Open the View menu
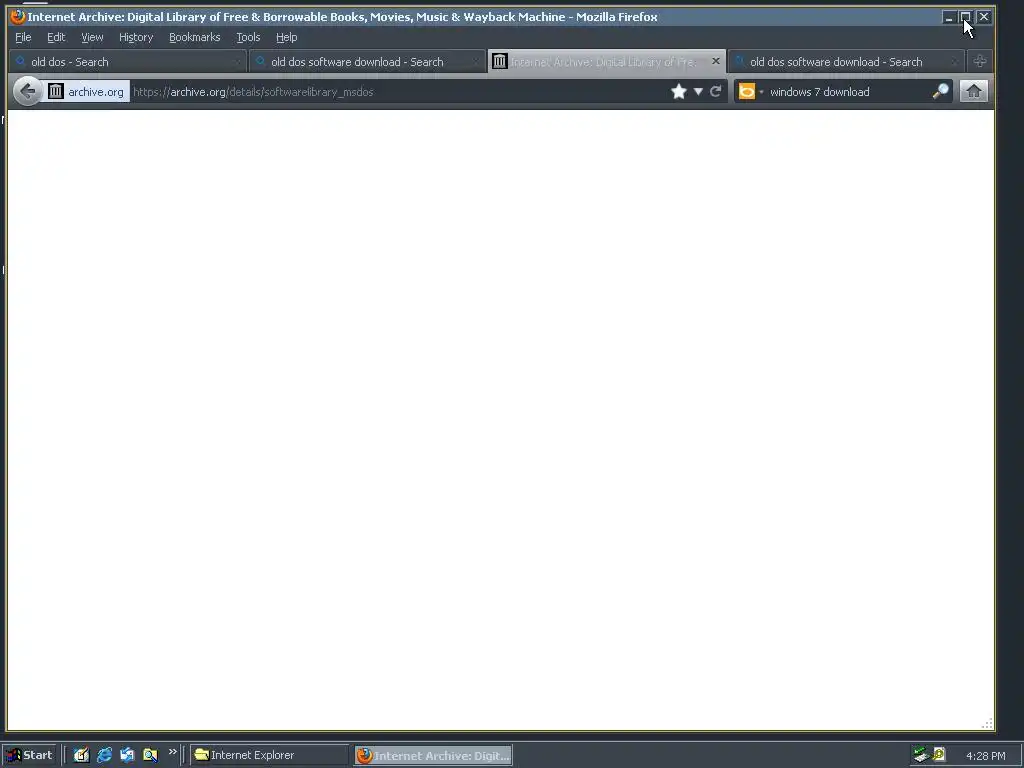This screenshot has width=1024, height=768. click(x=92, y=37)
